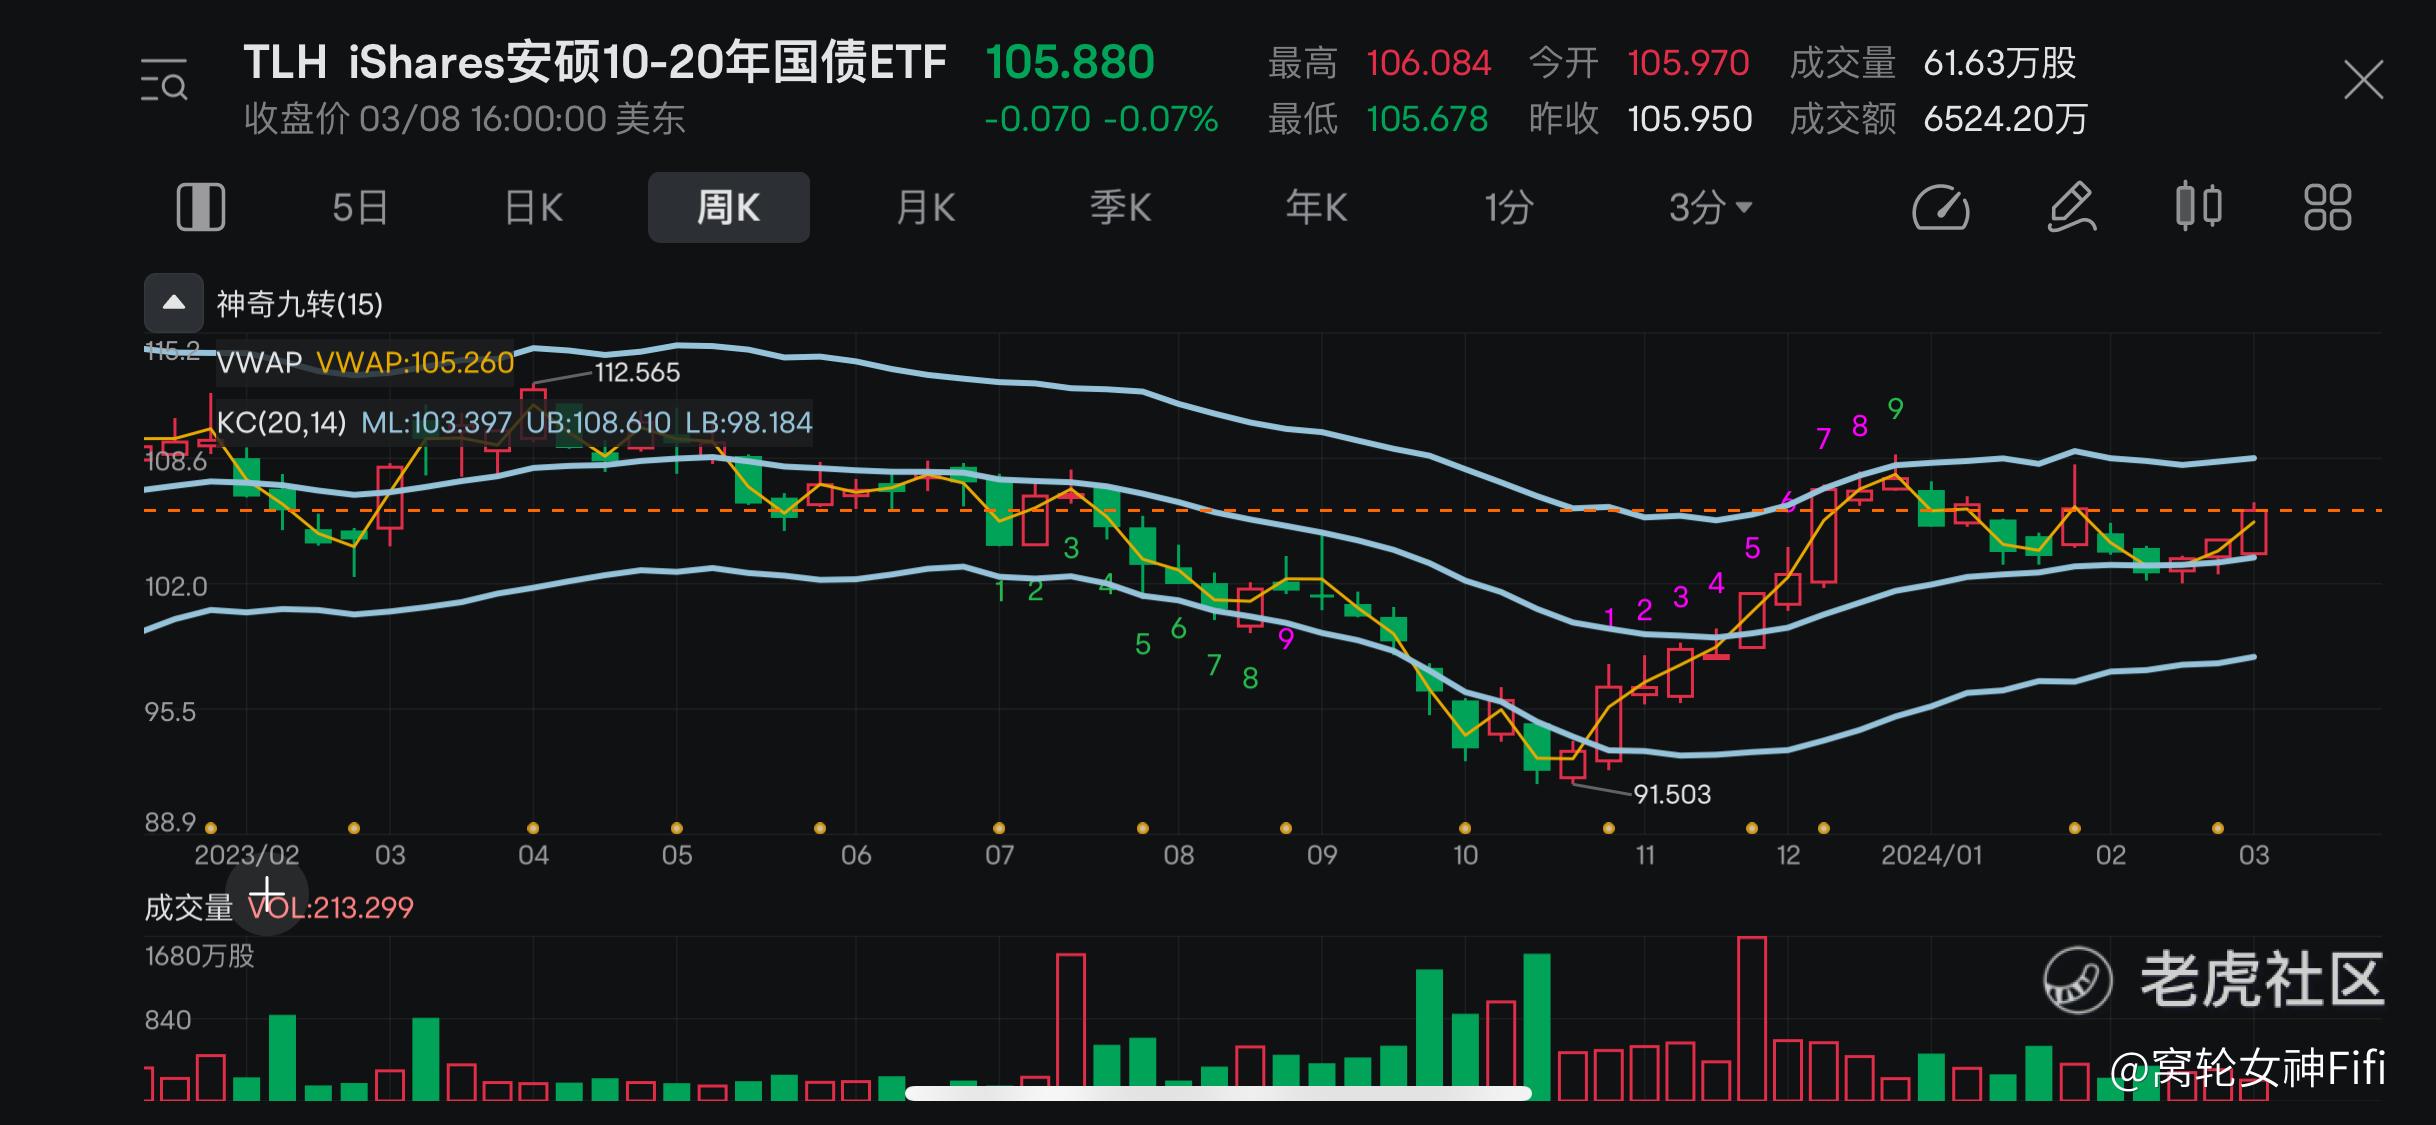The width and height of the screenshot is (2436, 1125).
Task: Activate the pencil drawing tool
Action: 2071,207
